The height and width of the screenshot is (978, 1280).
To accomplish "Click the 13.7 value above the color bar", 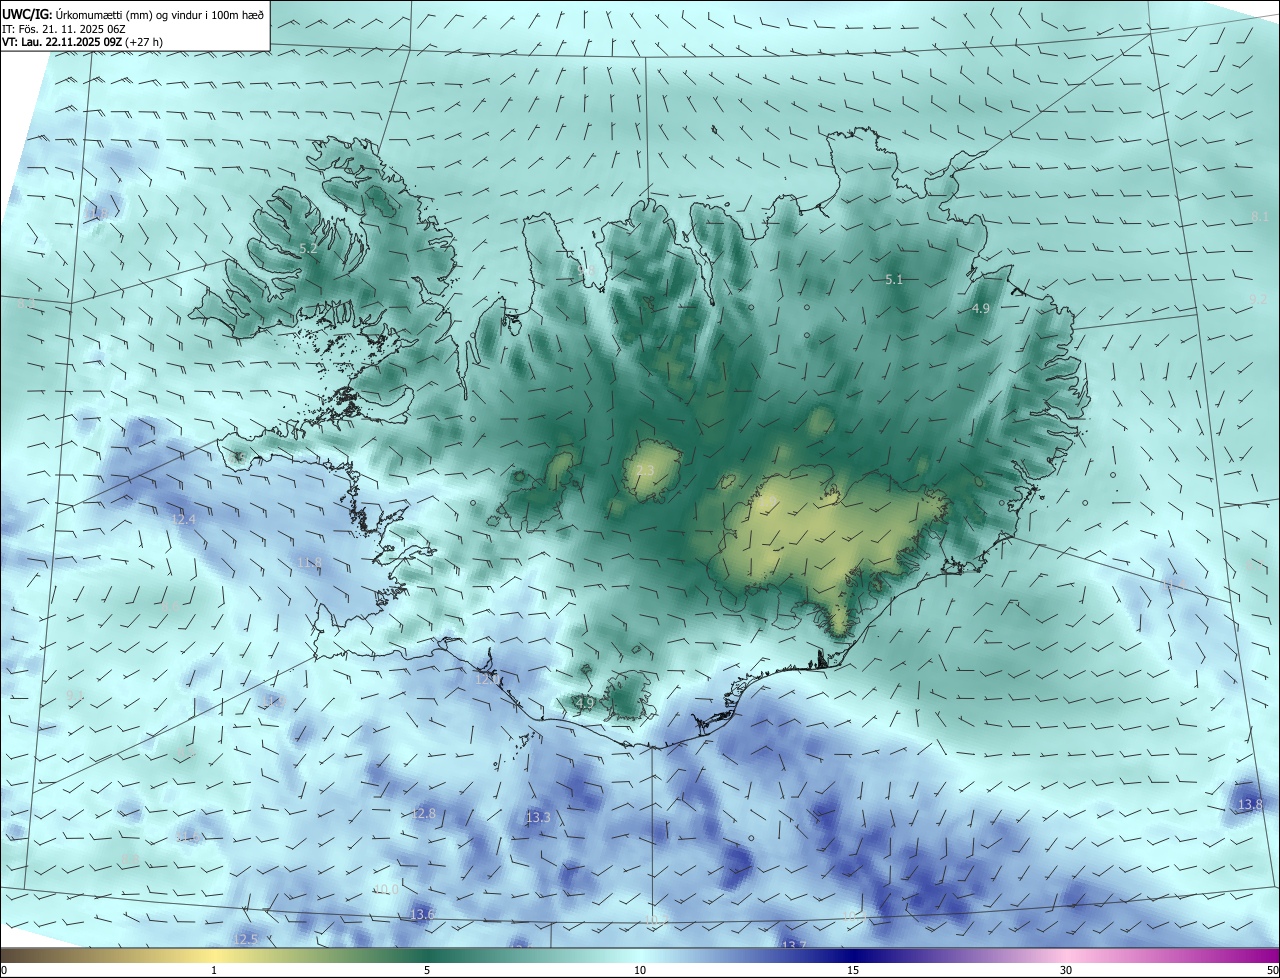I will 793,945.
